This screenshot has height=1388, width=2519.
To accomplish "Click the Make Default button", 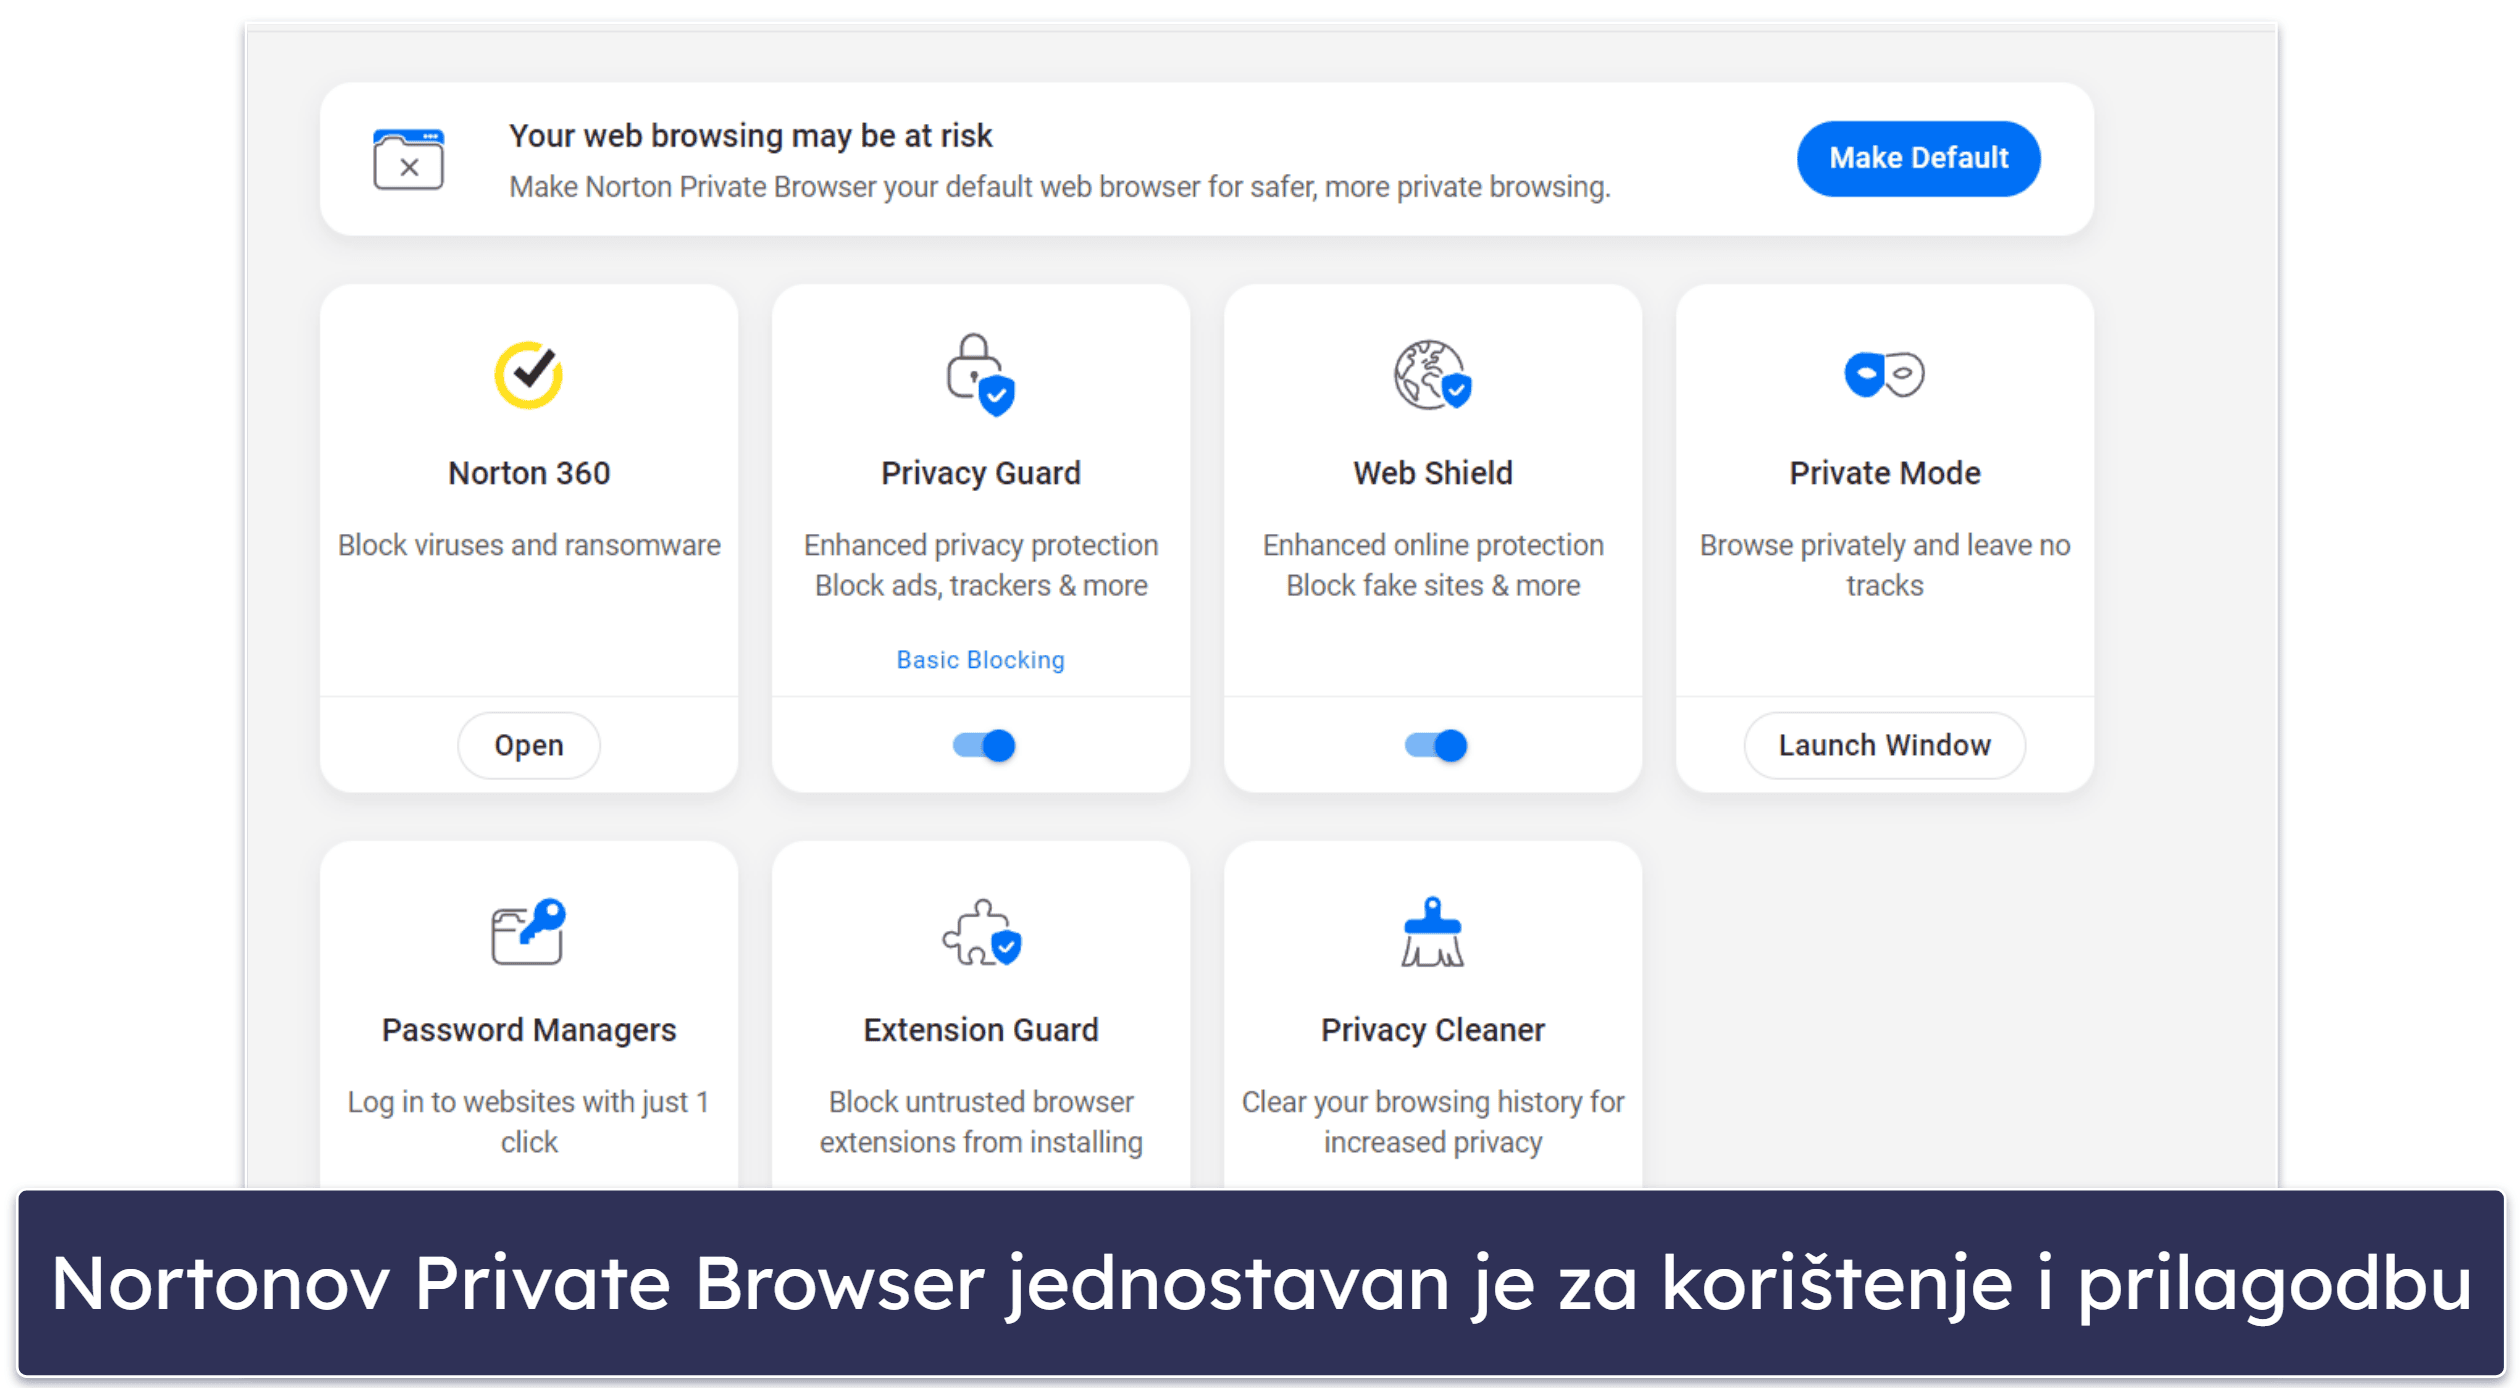I will (x=1917, y=158).
